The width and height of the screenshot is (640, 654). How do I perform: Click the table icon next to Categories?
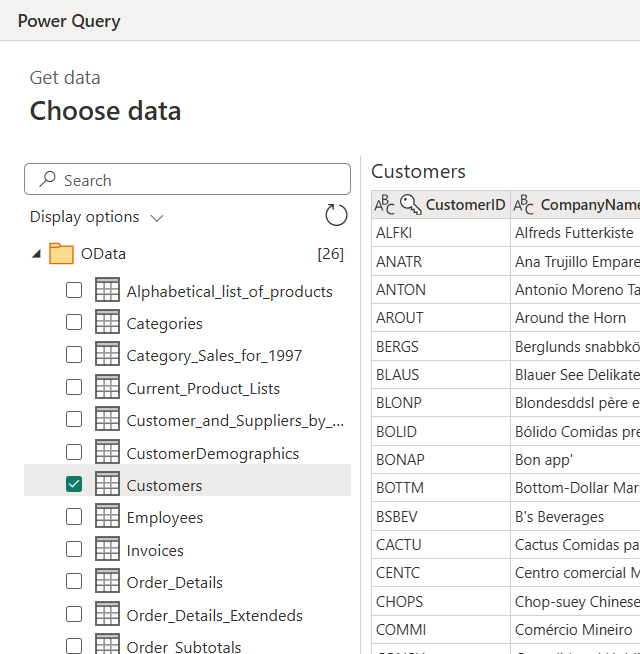[x=107, y=323]
